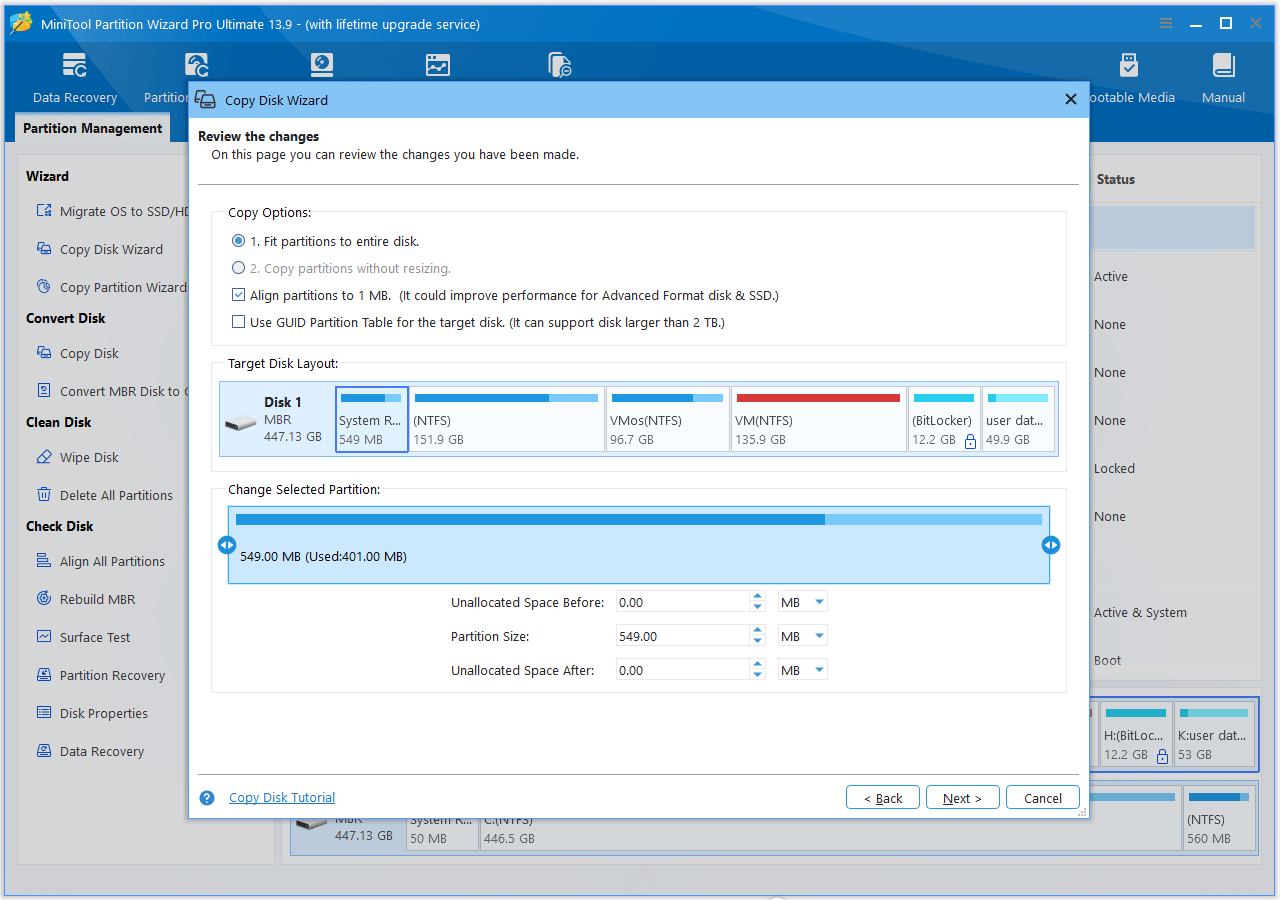Open the hamburger menu in title bar
Image resolution: width=1280 pixels, height=900 pixels.
[1166, 23]
